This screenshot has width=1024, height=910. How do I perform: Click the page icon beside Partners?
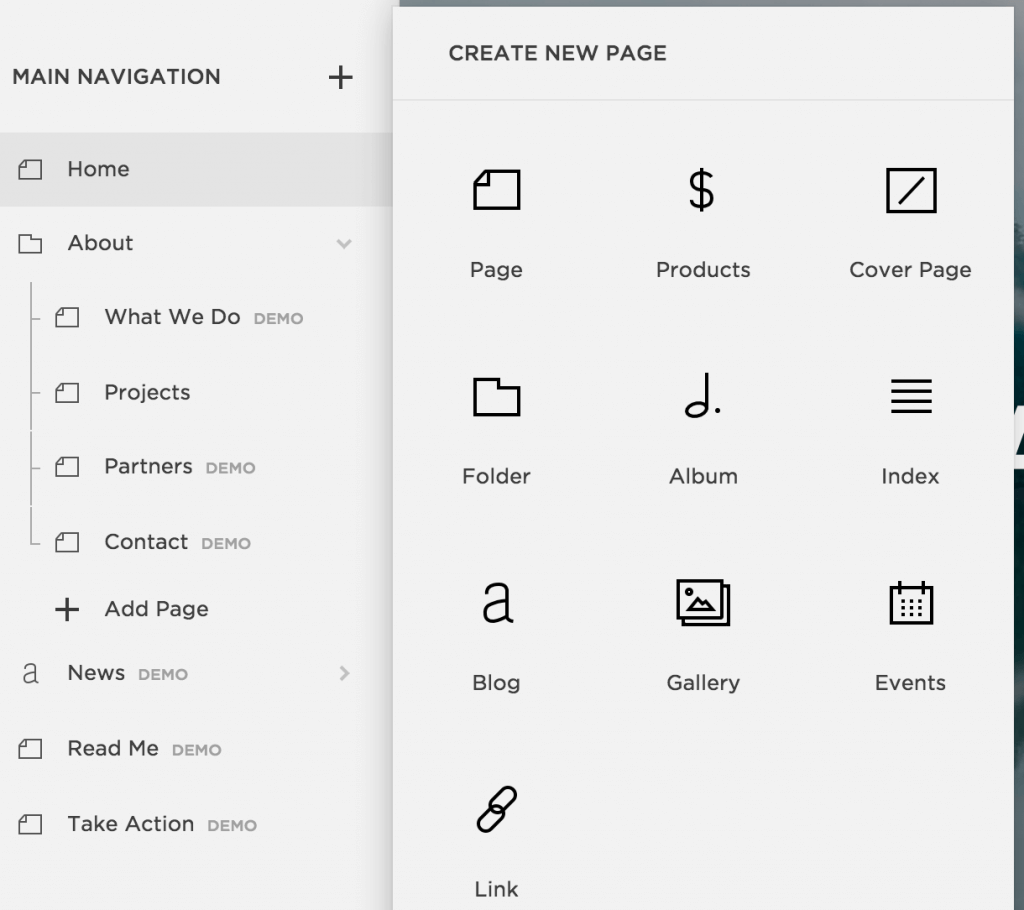coord(67,466)
